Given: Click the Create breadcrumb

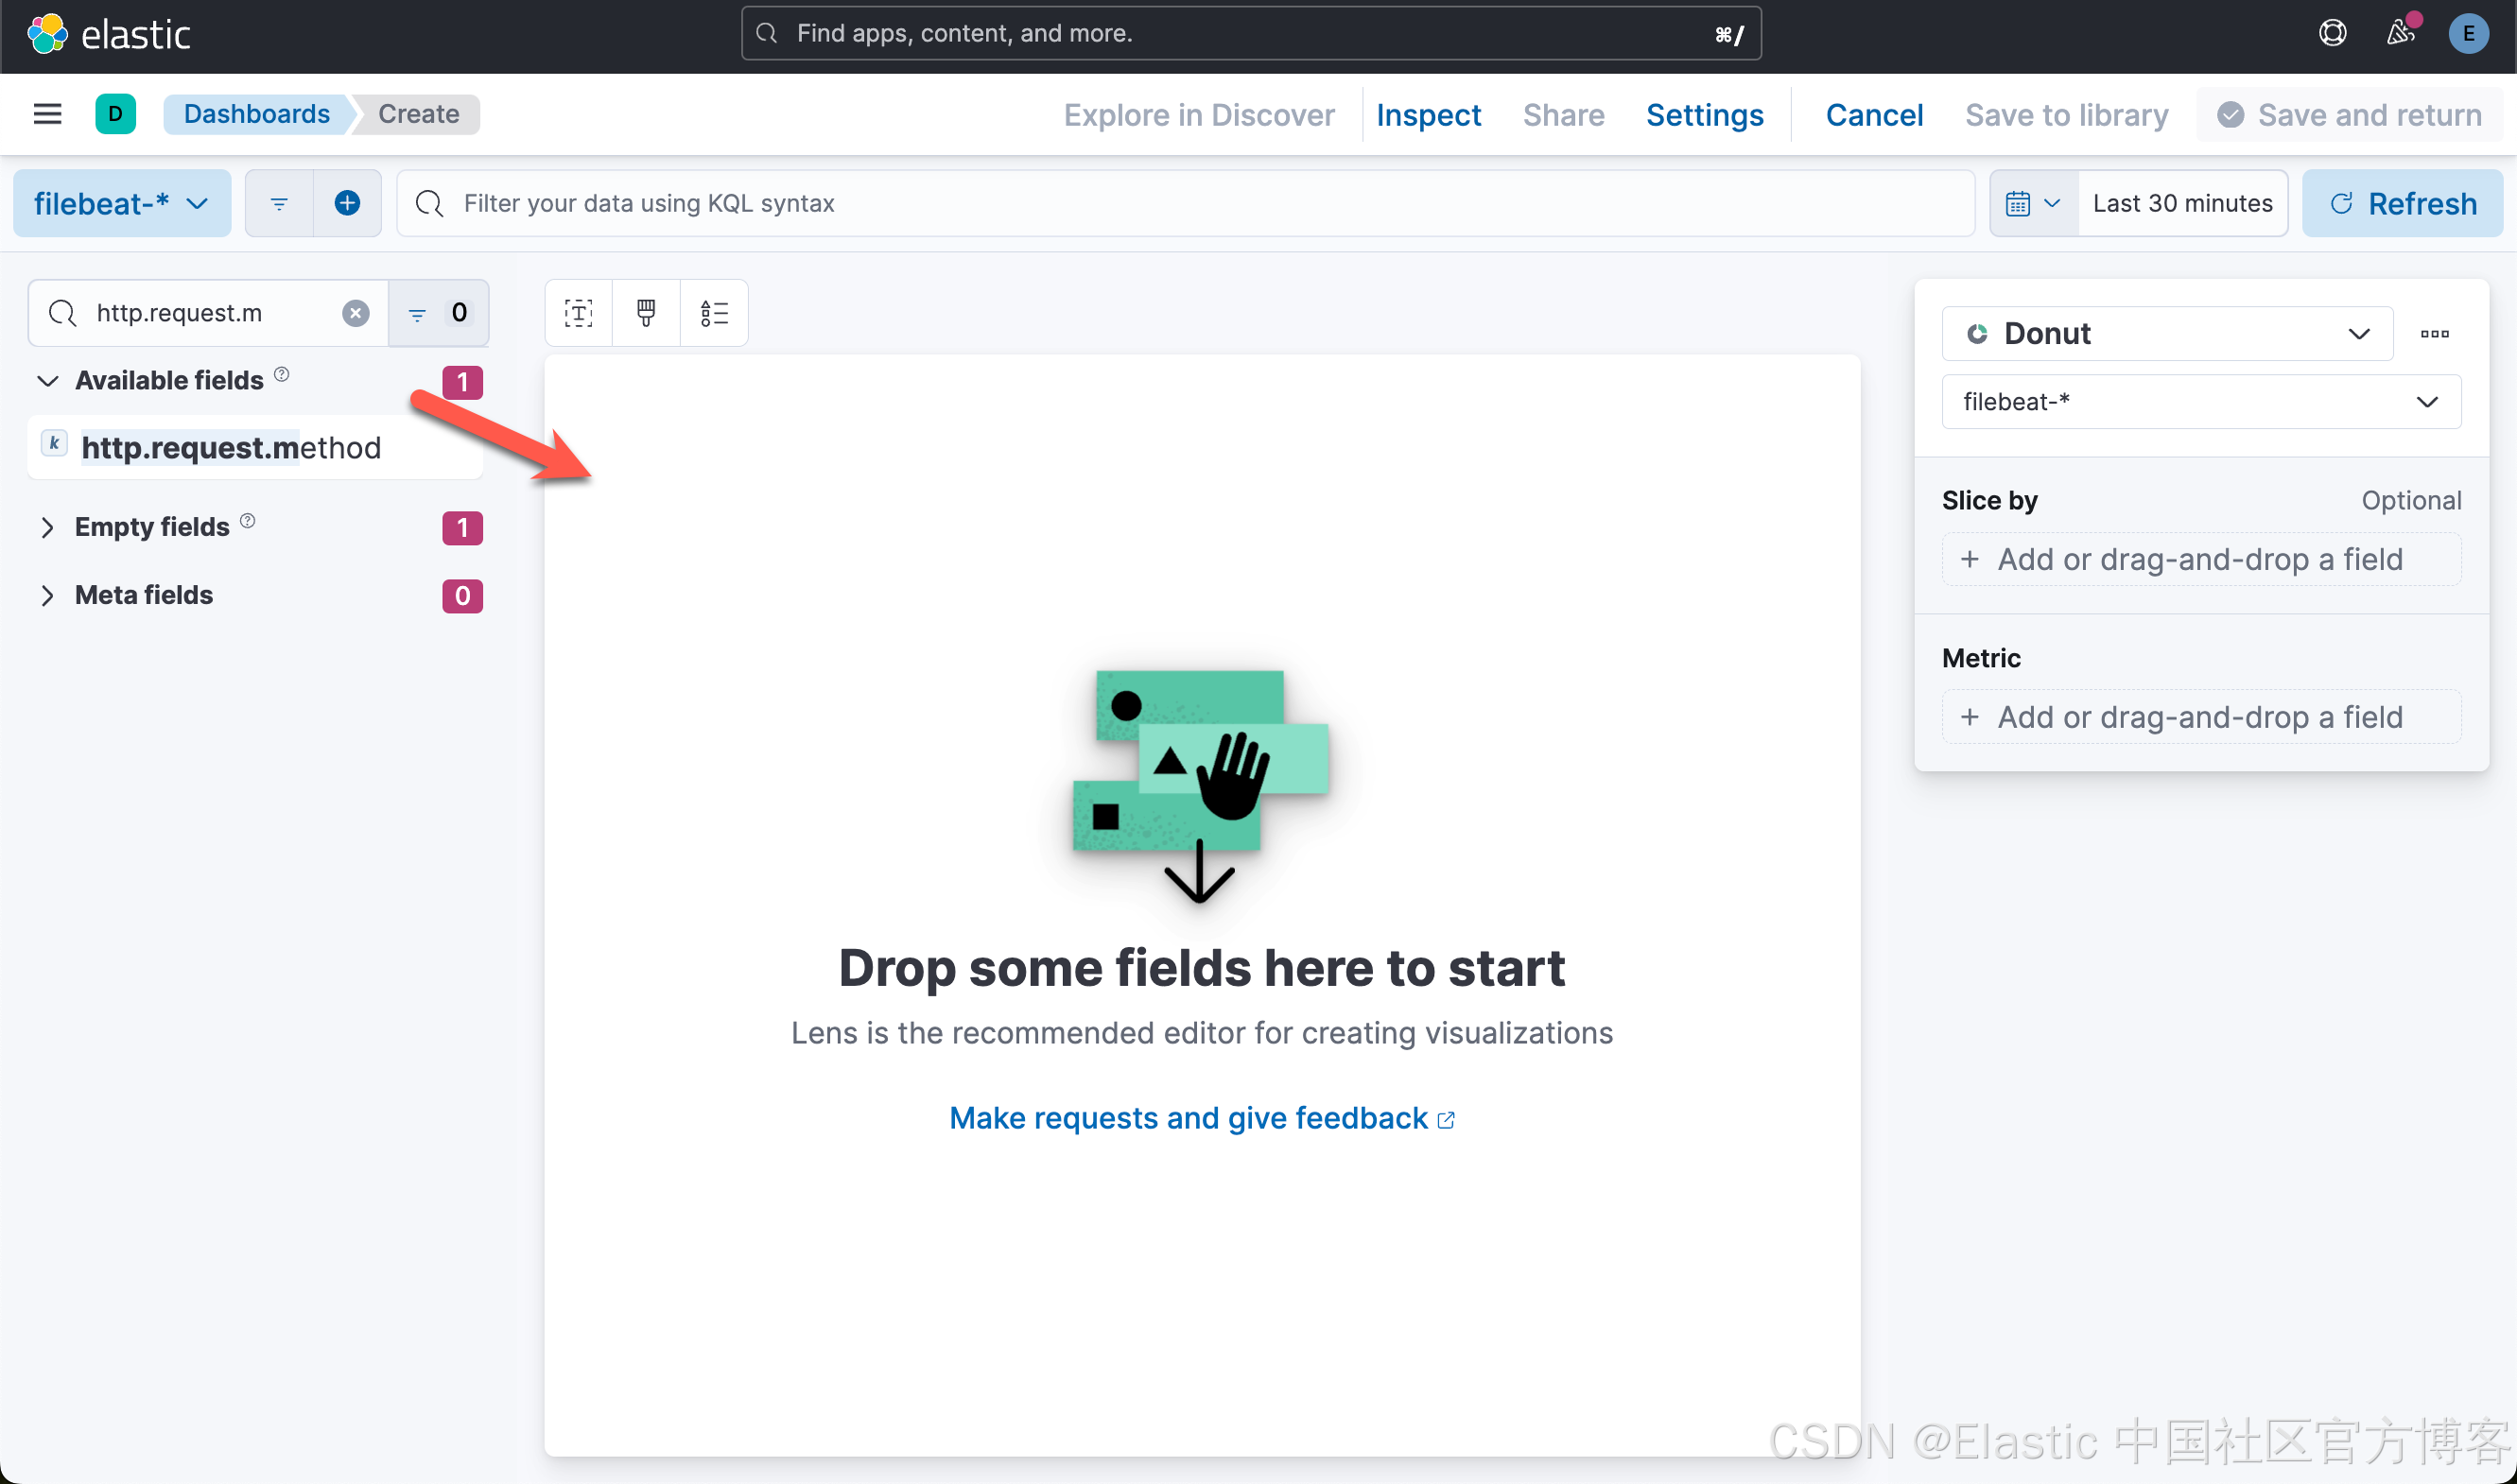Looking at the screenshot, I should (x=418, y=114).
